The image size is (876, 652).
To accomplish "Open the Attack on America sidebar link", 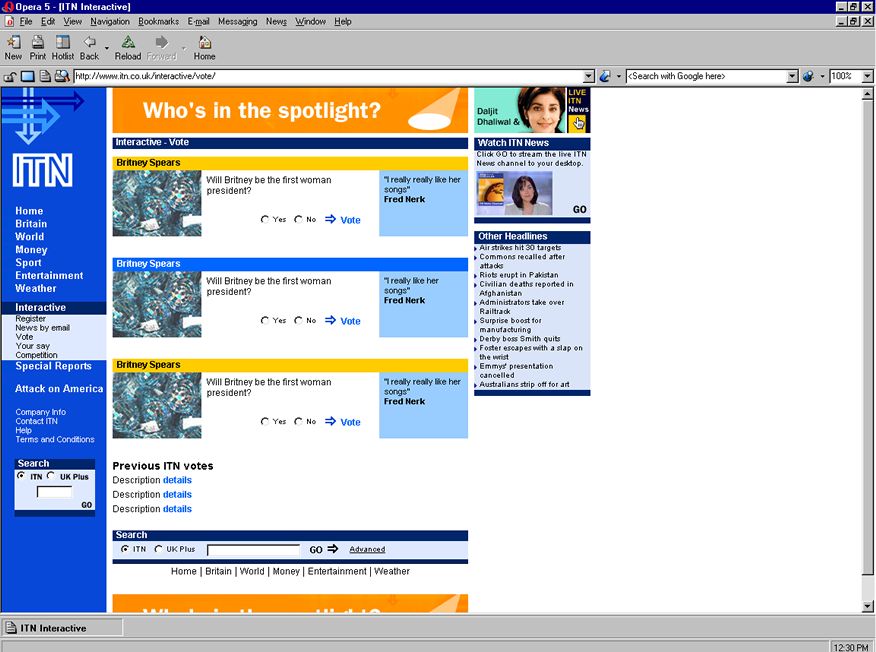I will pos(59,389).
